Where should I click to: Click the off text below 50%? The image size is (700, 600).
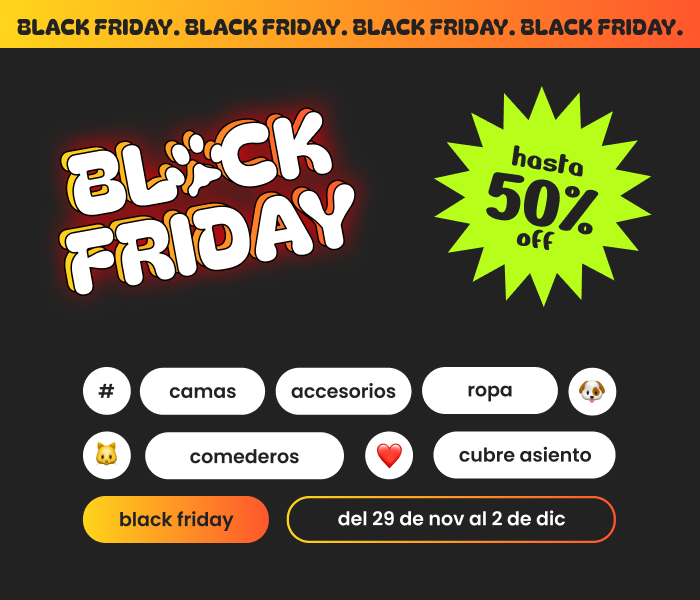coord(535,240)
